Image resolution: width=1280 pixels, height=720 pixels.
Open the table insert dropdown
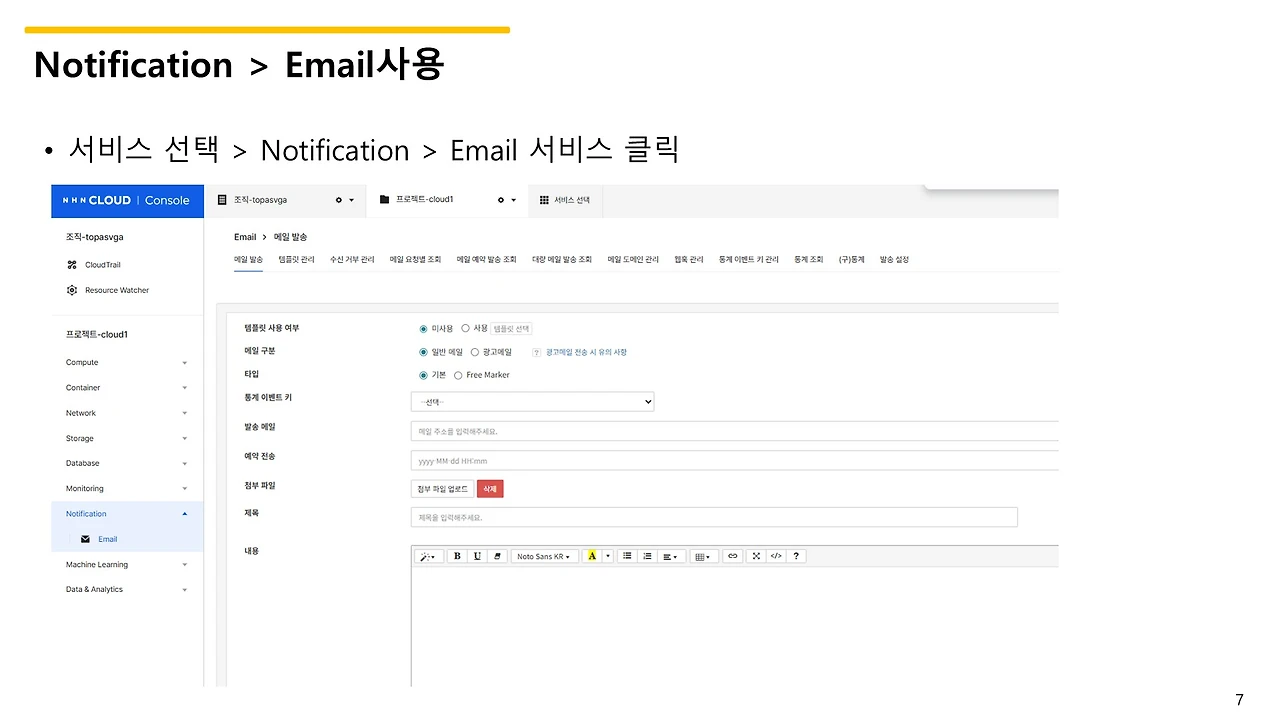[x=704, y=556]
